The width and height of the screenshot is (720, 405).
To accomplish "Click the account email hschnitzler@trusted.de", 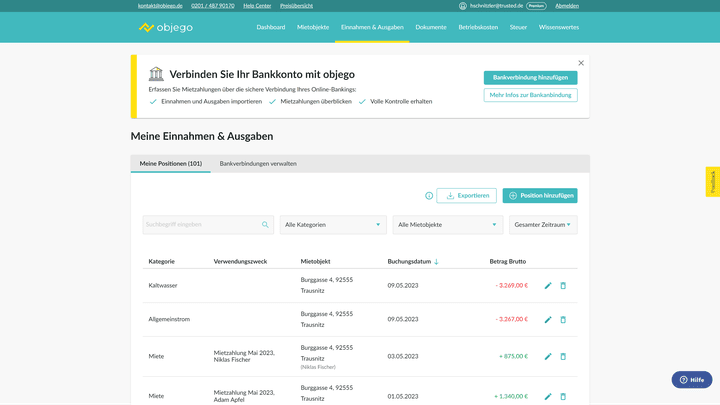I will [496, 6].
